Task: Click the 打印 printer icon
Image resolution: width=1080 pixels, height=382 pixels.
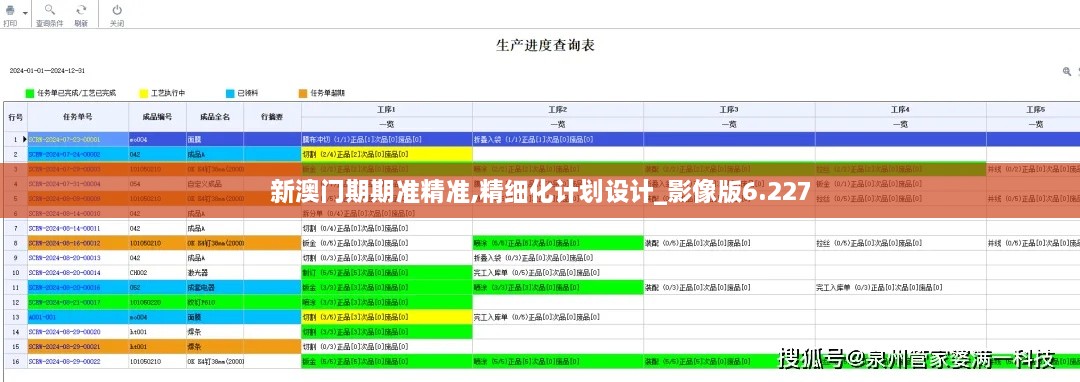Action: tap(10, 11)
